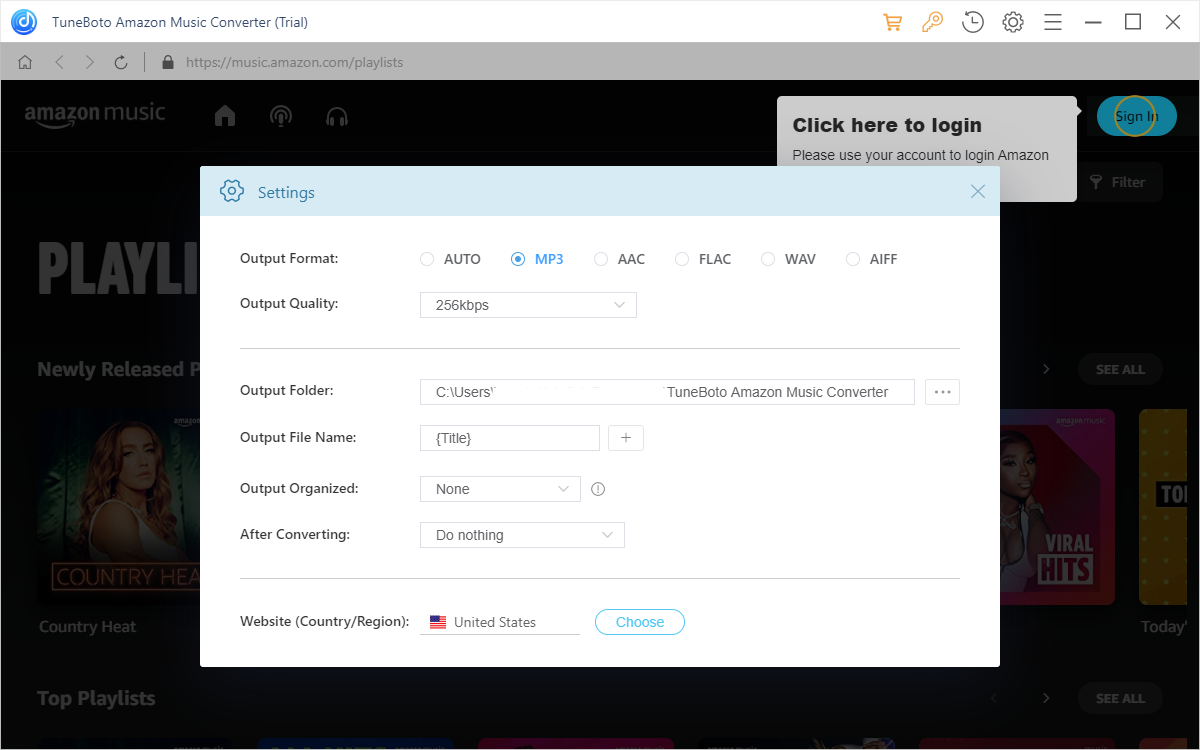Select AUTO output format
The image size is (1200, 750).
[x=451, y=259]
